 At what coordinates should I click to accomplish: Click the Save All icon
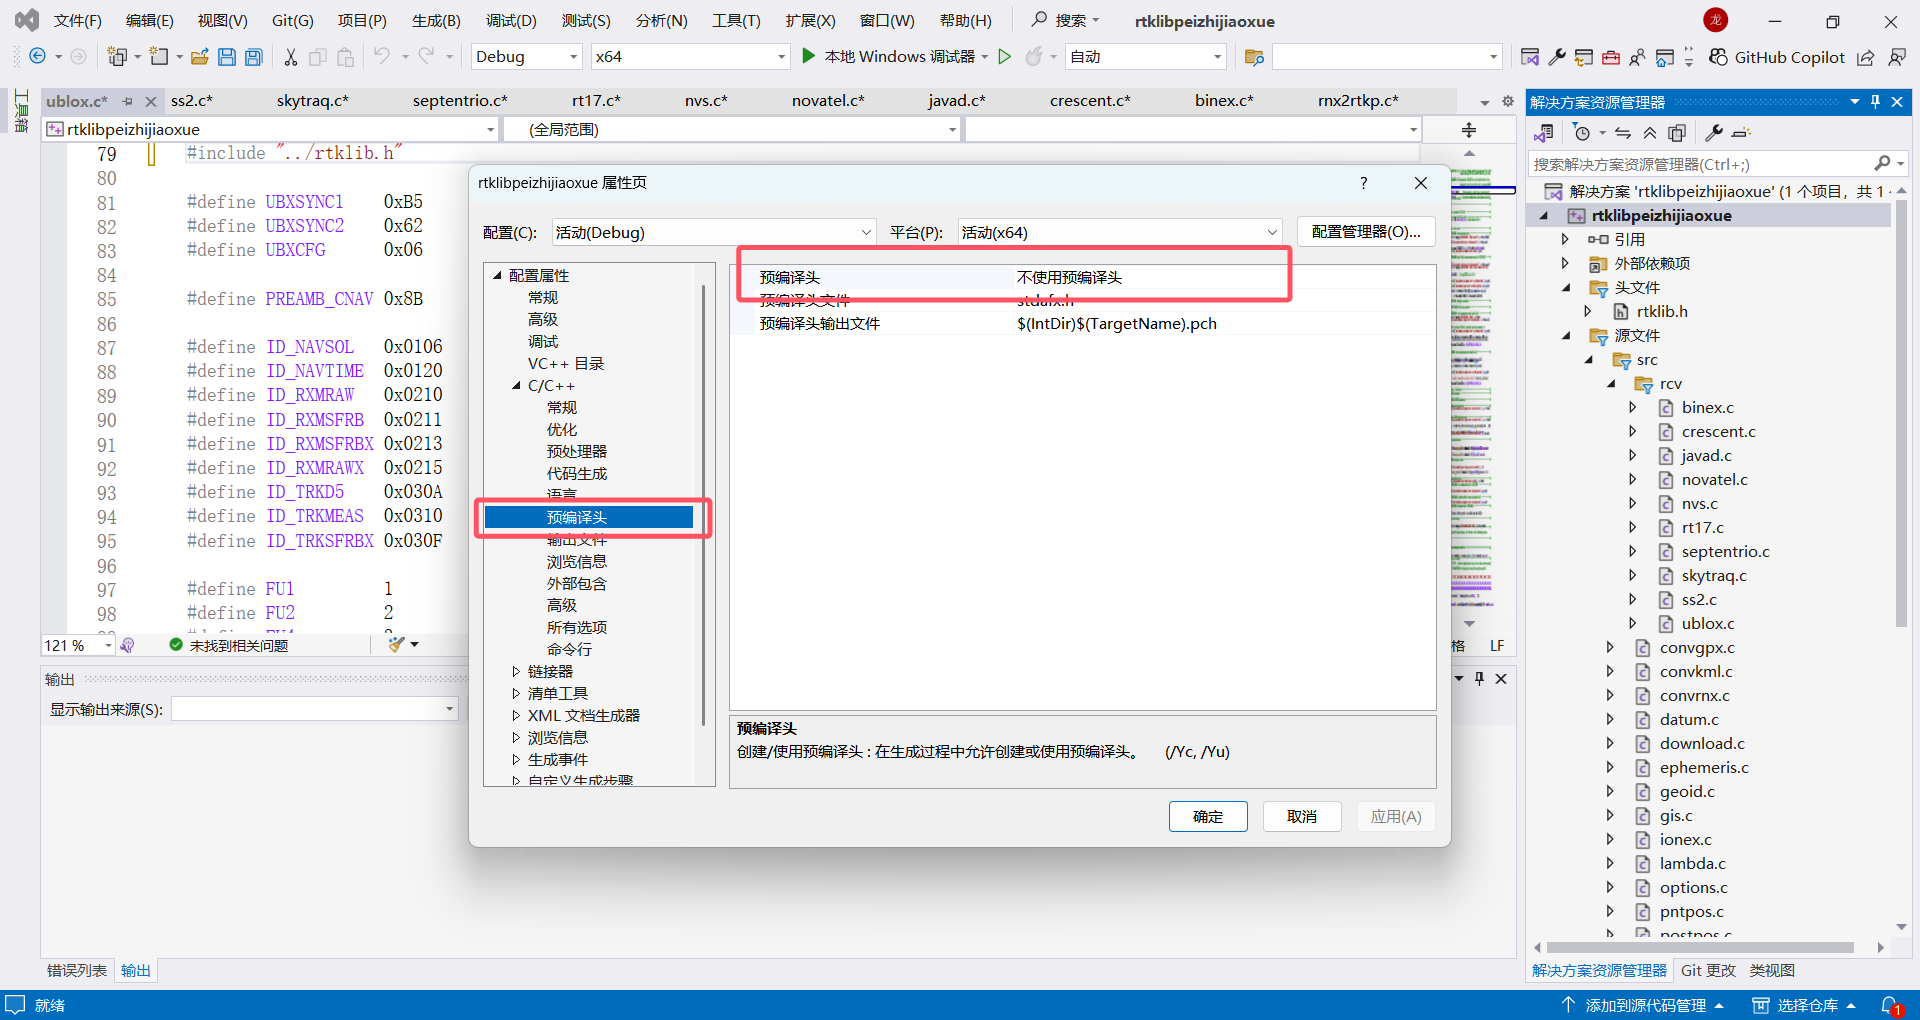253,56
